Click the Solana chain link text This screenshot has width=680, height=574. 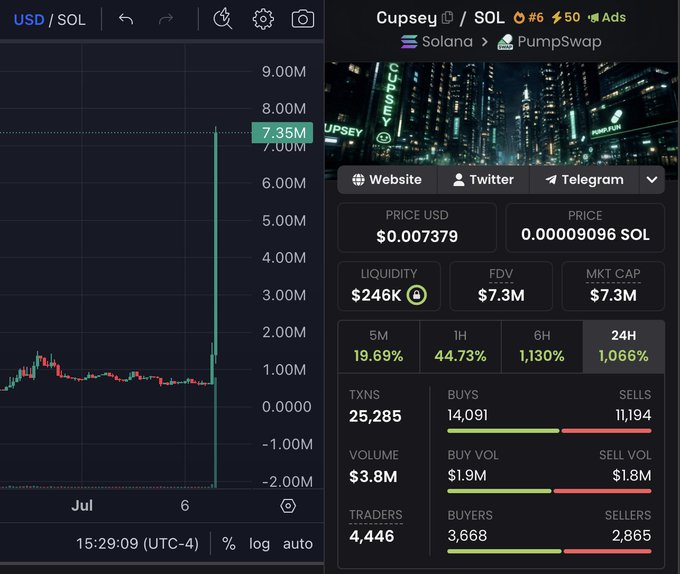tap(447, 42)
